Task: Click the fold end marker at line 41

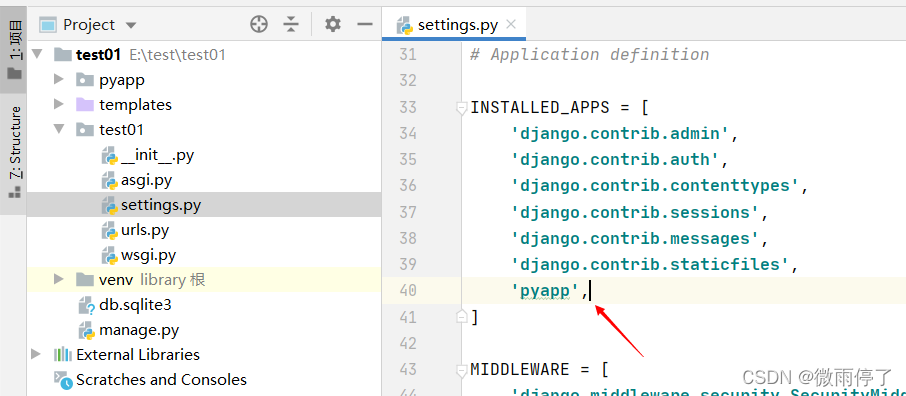Action: (x=461, y=316)
